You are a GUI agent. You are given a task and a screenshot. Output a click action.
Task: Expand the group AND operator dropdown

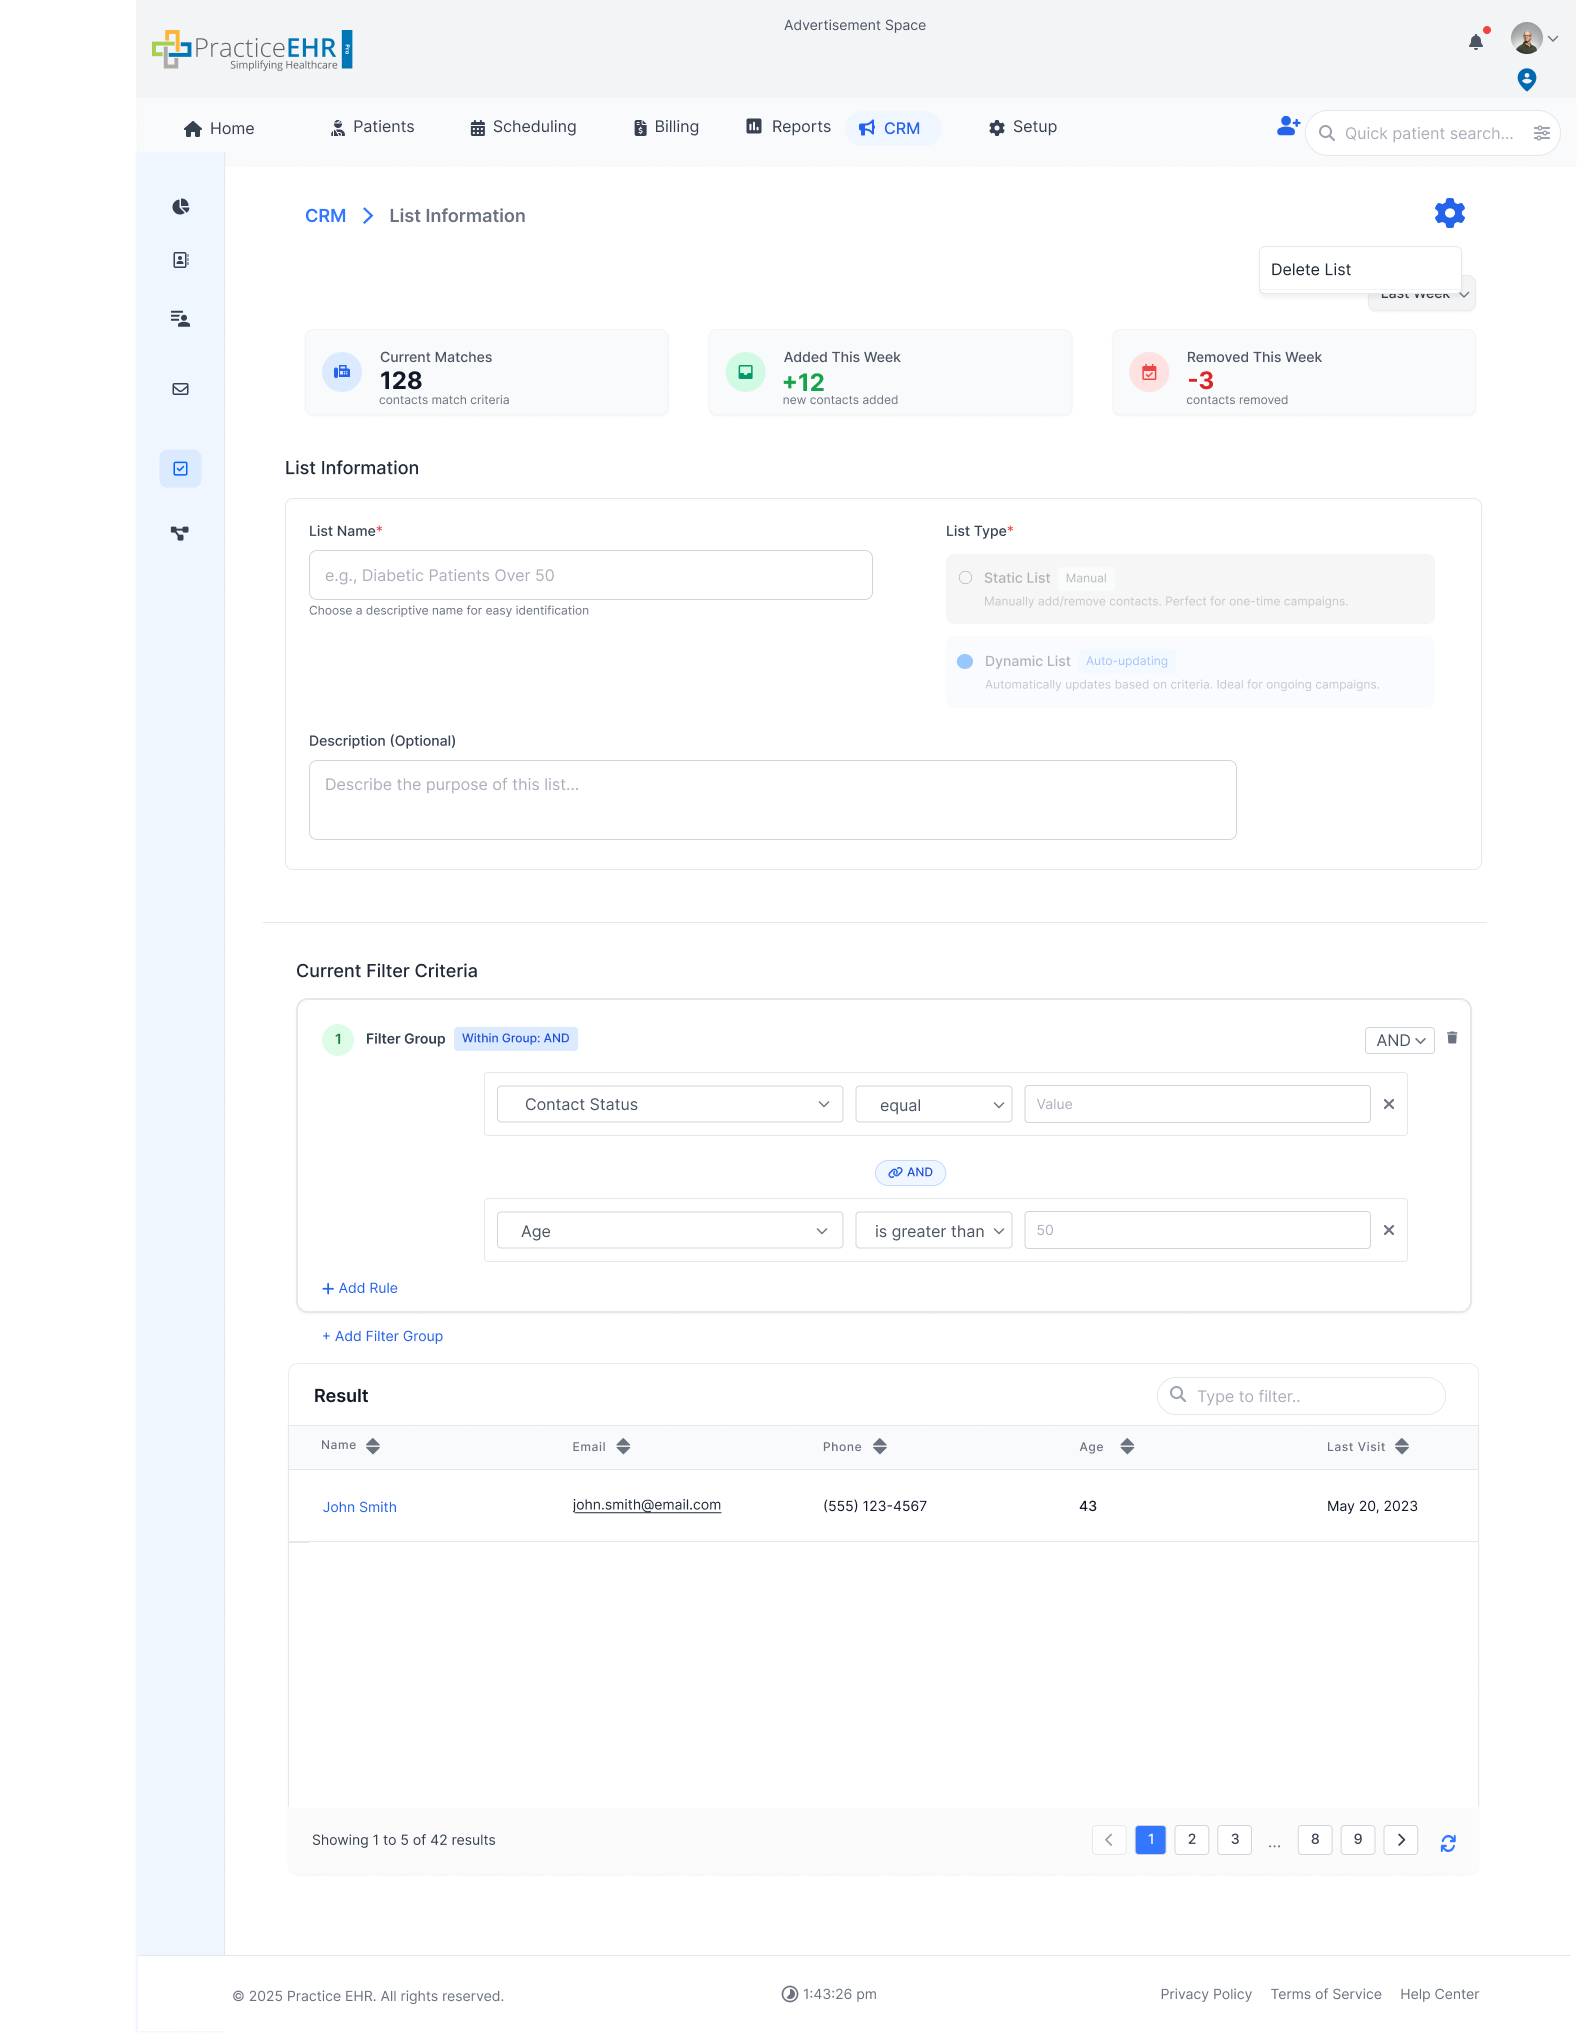click(1399, 1040)
